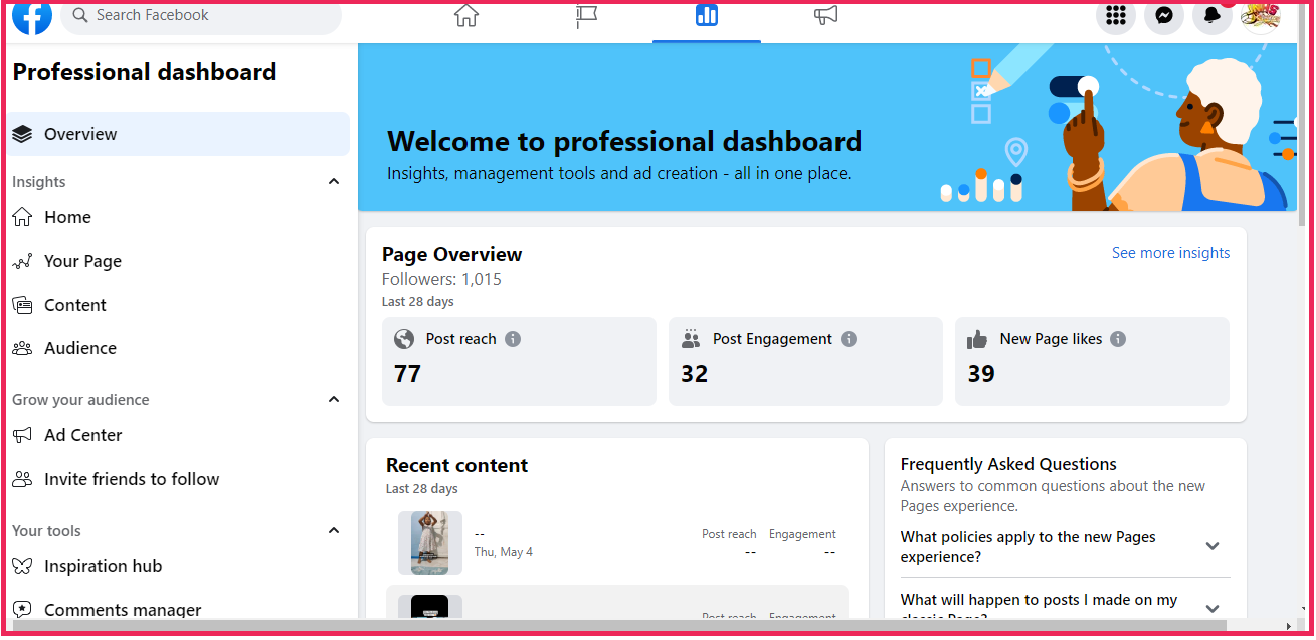Click the people icon beside Audience
Image resolution: width=1316 pixels, height=640 pixels.
[x=22, y=348]
